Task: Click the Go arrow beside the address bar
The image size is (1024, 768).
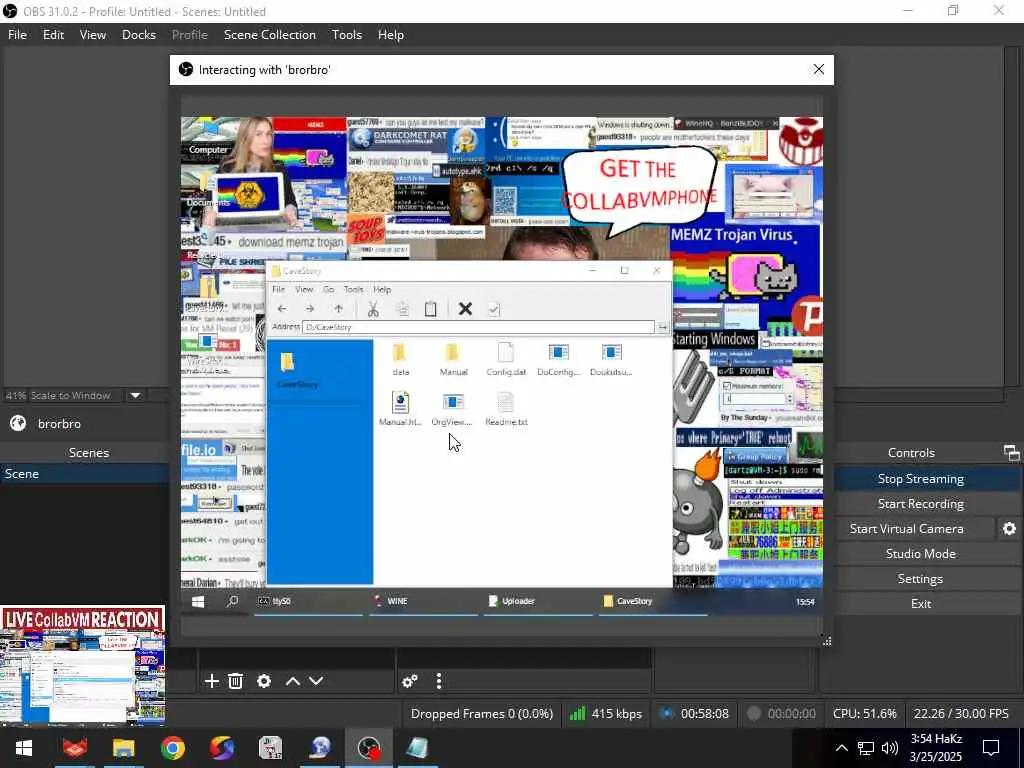Action: click(x=663, y=327)
